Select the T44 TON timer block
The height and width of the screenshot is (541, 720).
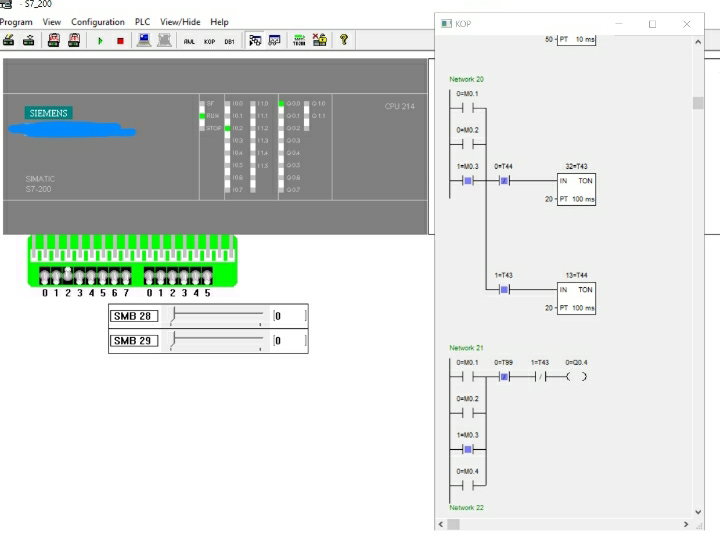576,298
